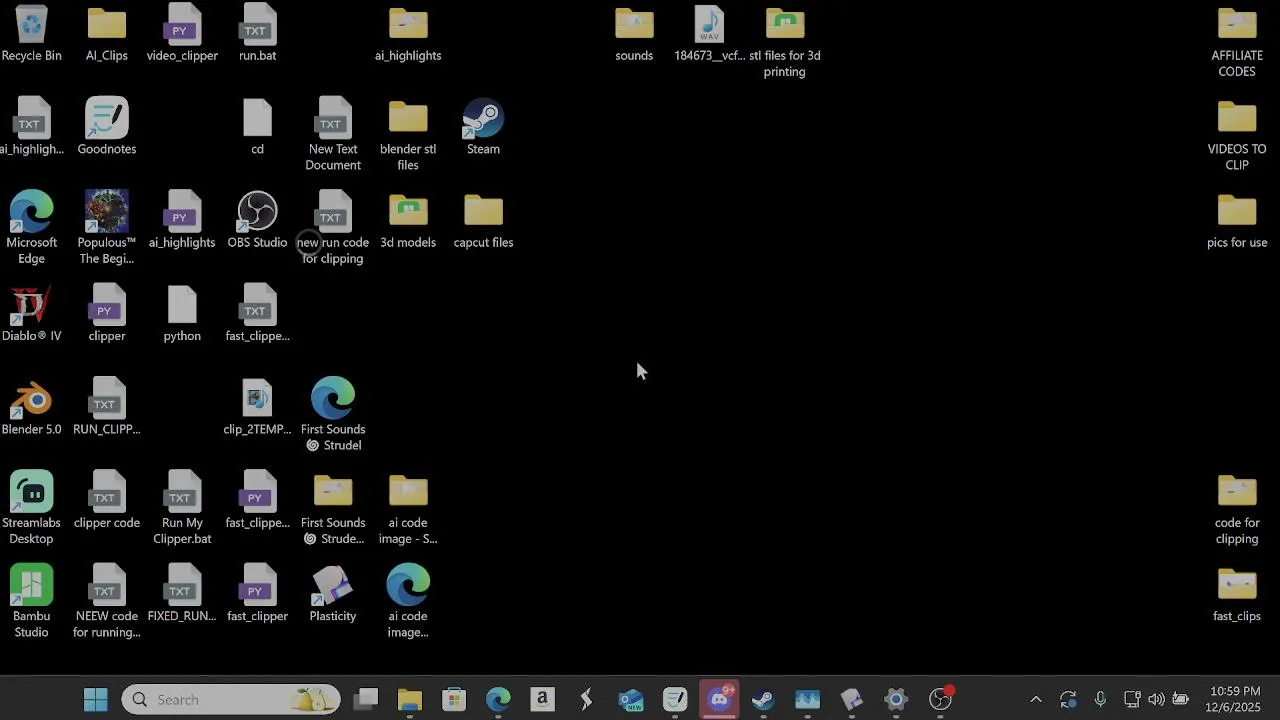Open Settings gear in the taskbar
The image size is (1280, 720).
tap(896, 700)
